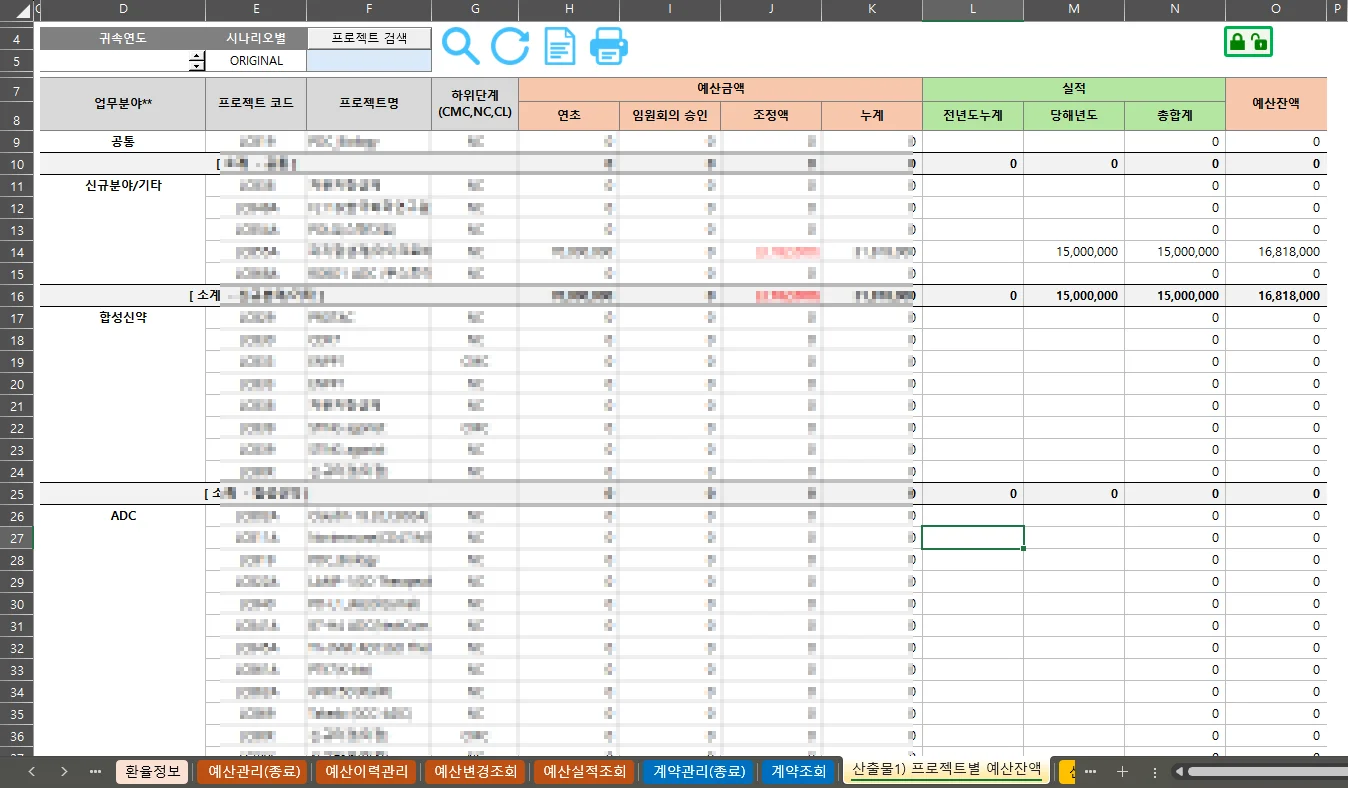Click the 업무분야** header cell
The height and width of the screenshot is (788, 1348).
122,103
